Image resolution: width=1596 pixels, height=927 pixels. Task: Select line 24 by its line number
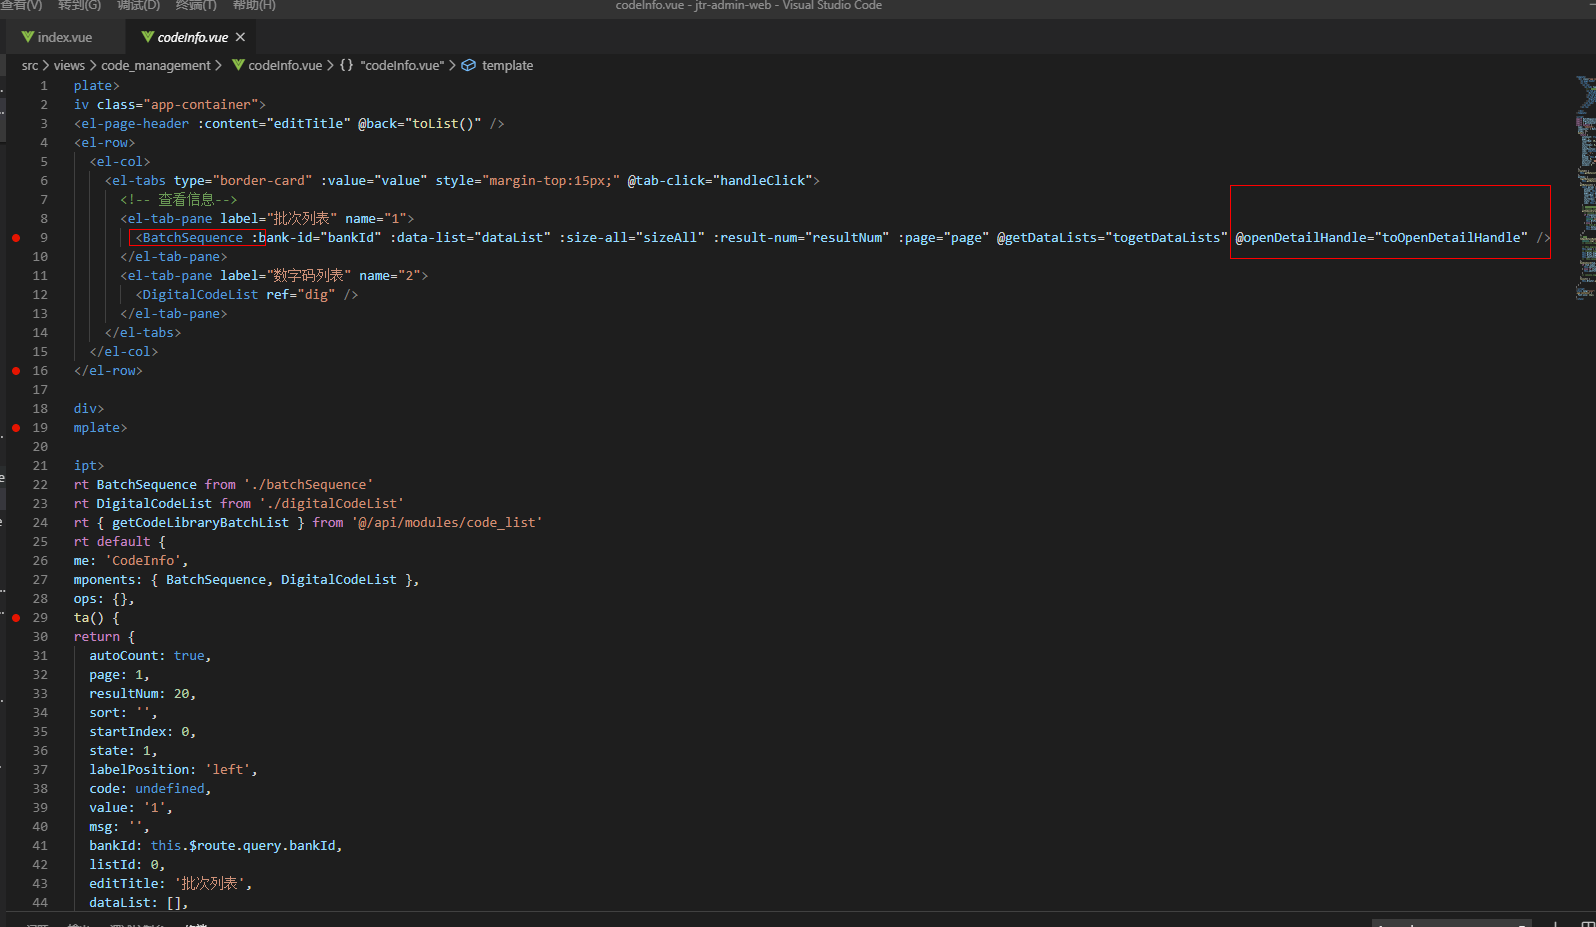pyautogui.click(x=40, y=523)
